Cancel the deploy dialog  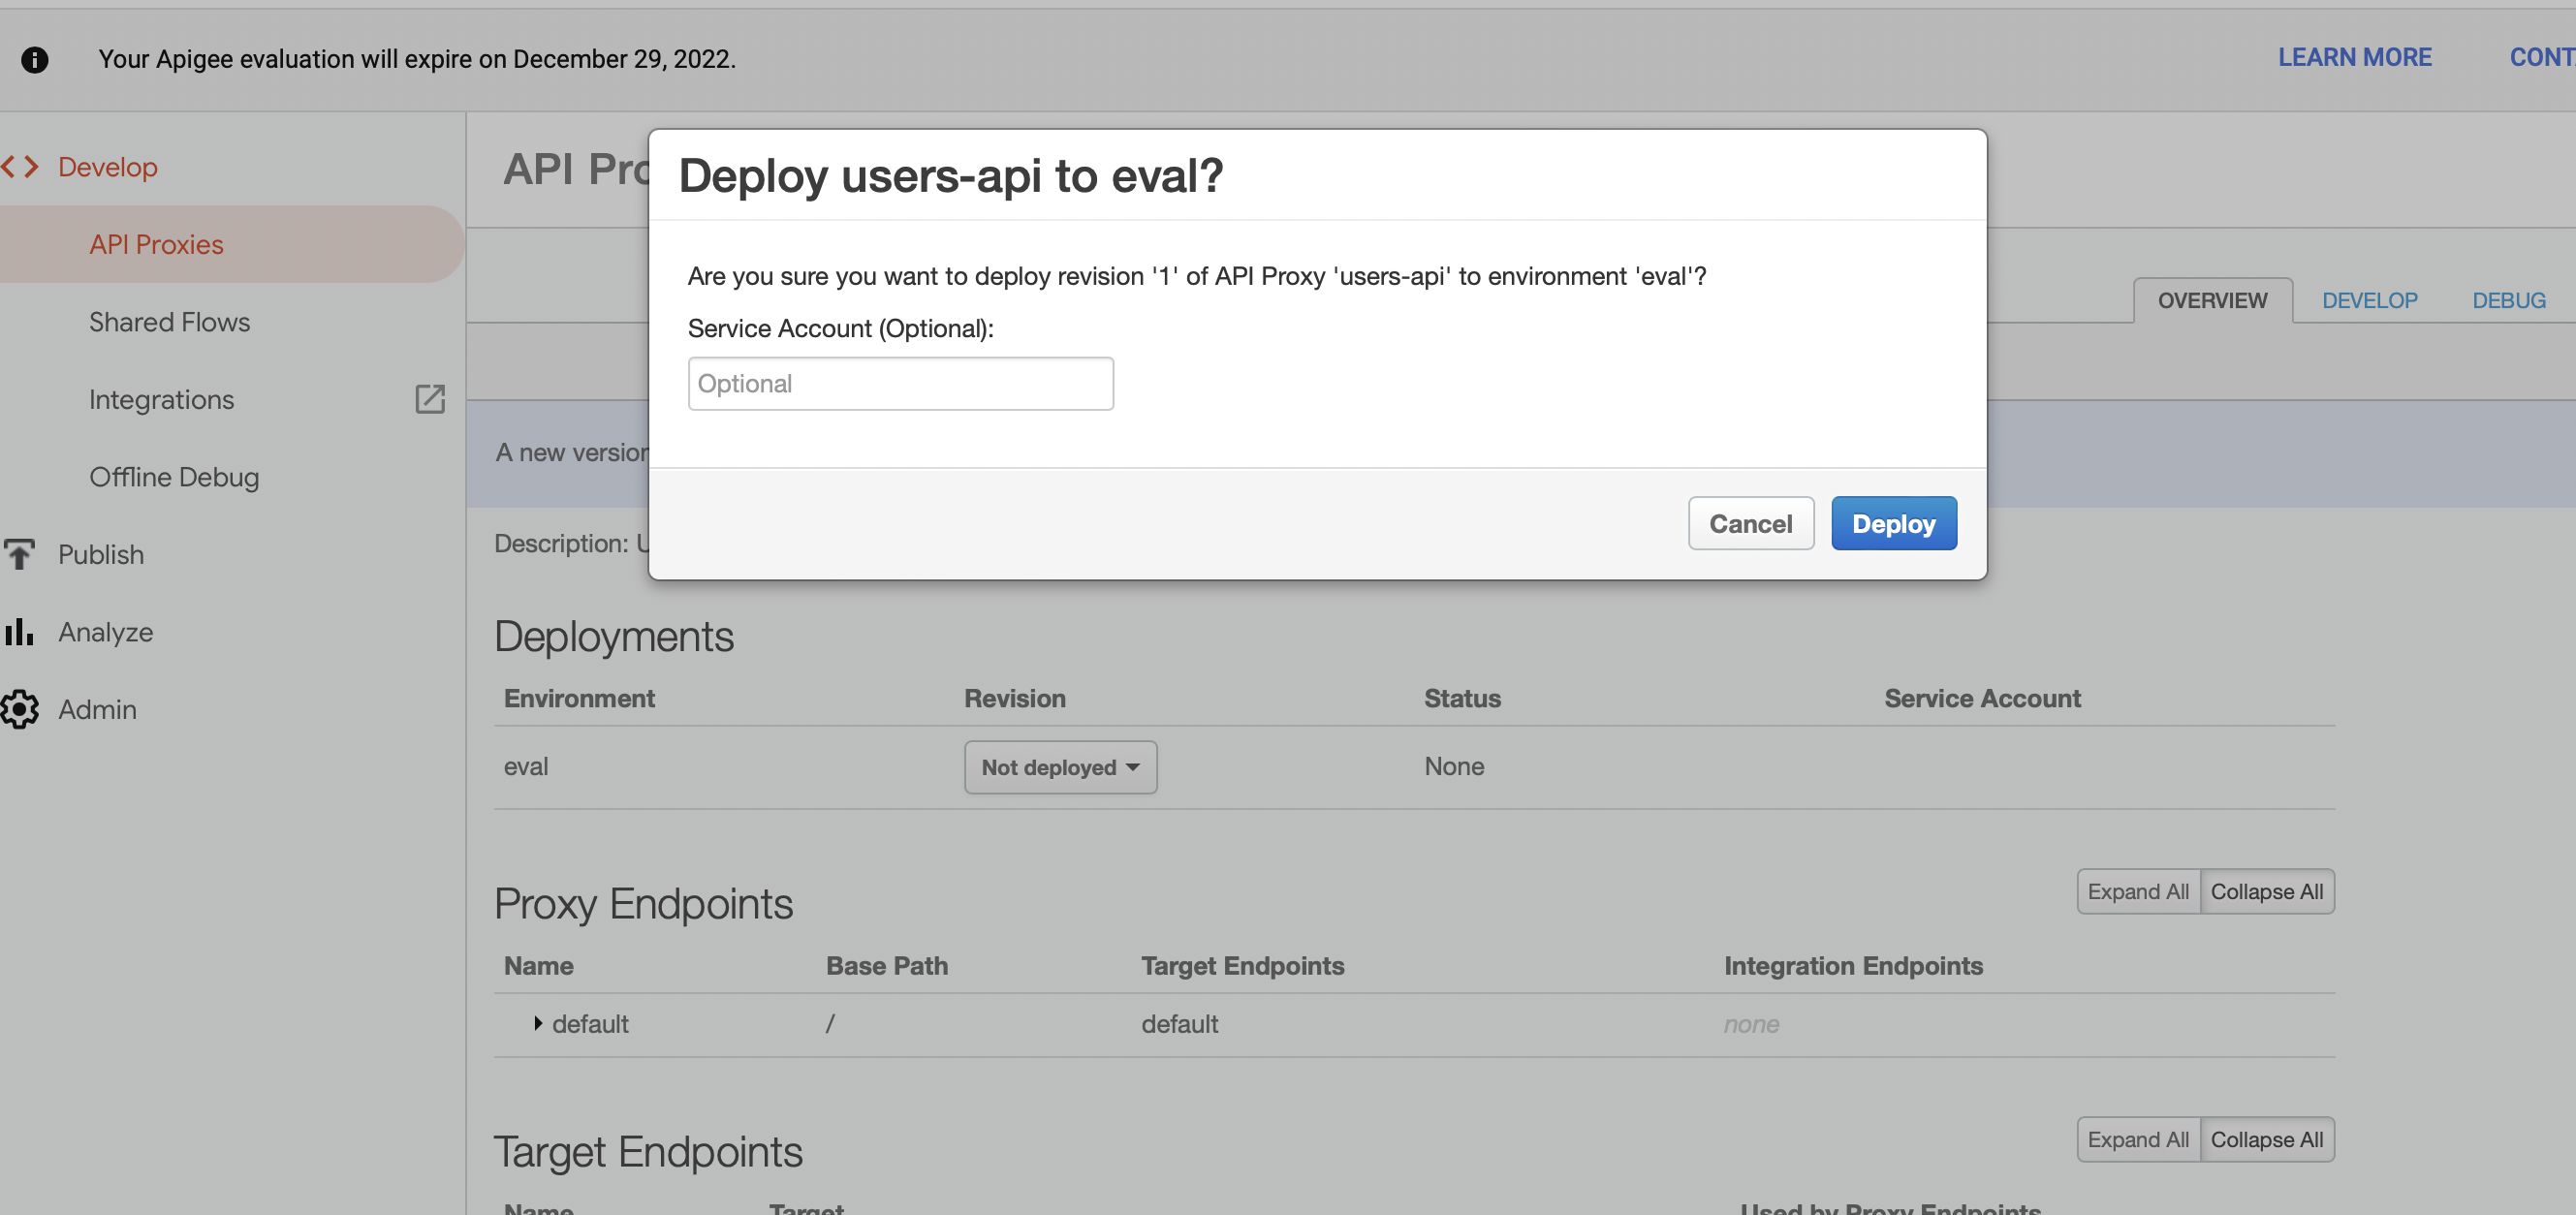click(x=1750, y=523)
